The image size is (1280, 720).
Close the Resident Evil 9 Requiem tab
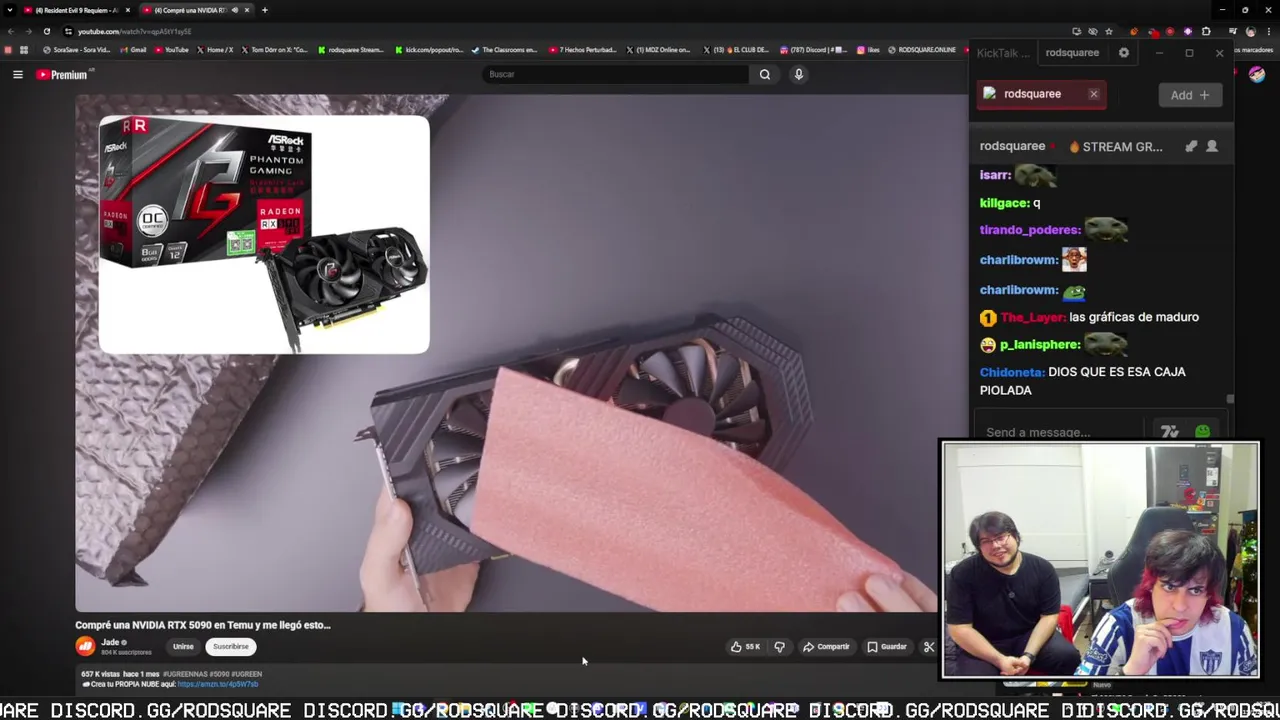(x=127, y=10)
